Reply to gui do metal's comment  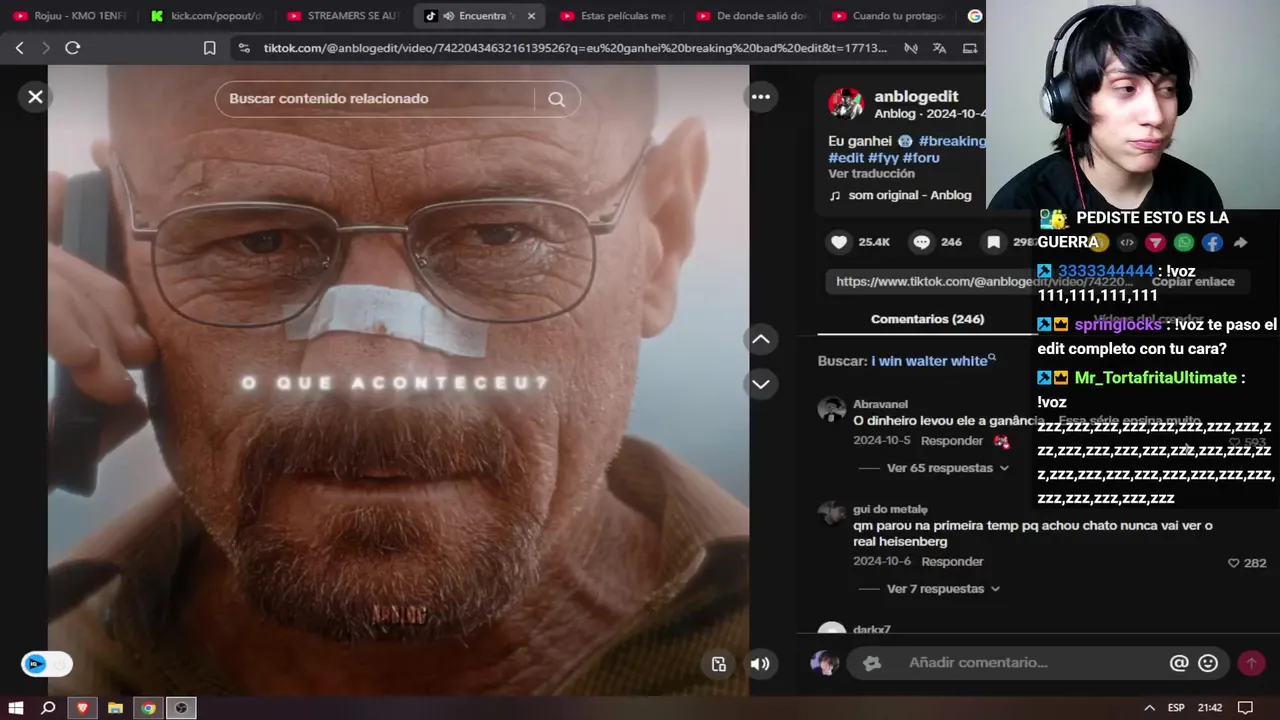pyautogui.click(x=952, y=562)
